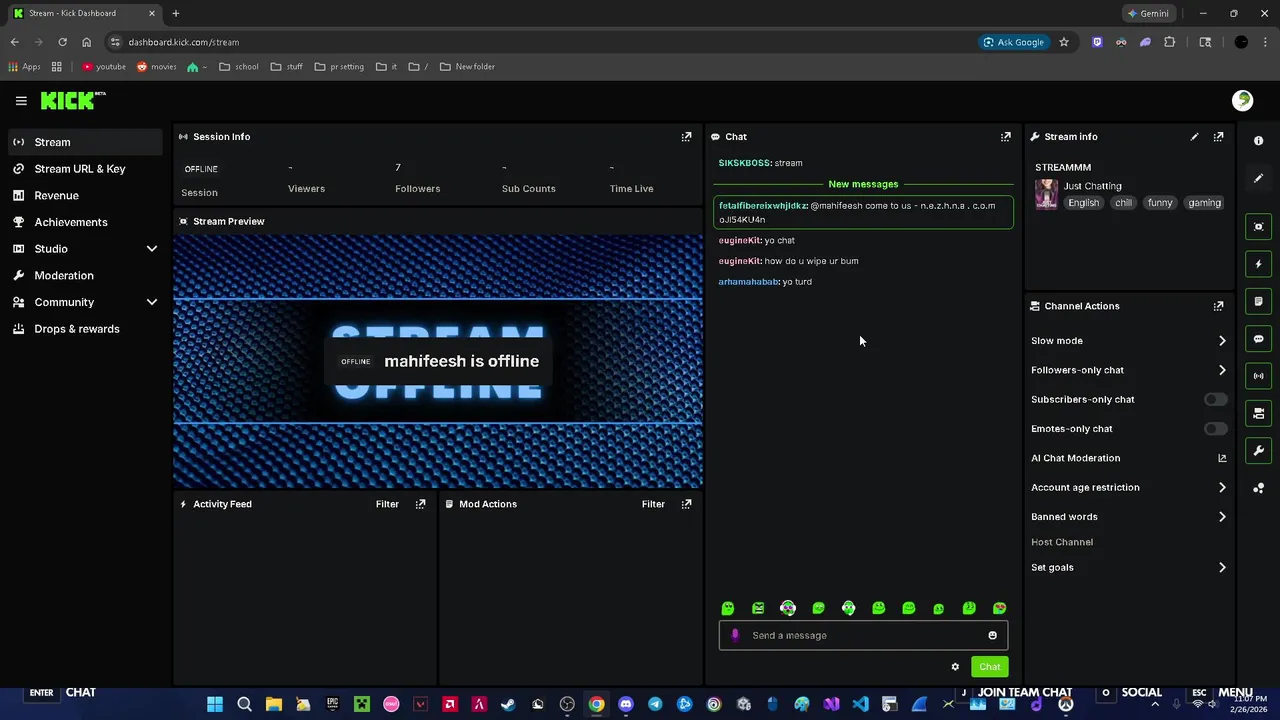Open the user profile avatar menu

(x=1242, y=100)
